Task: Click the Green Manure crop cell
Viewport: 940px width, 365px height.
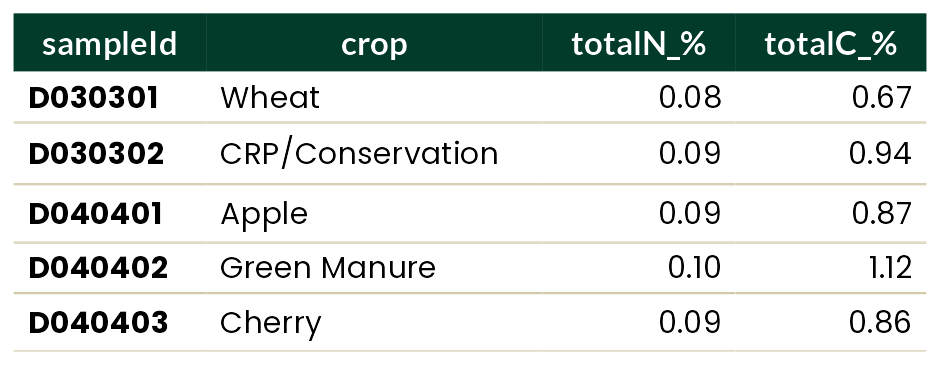Action: click(328, 268)
